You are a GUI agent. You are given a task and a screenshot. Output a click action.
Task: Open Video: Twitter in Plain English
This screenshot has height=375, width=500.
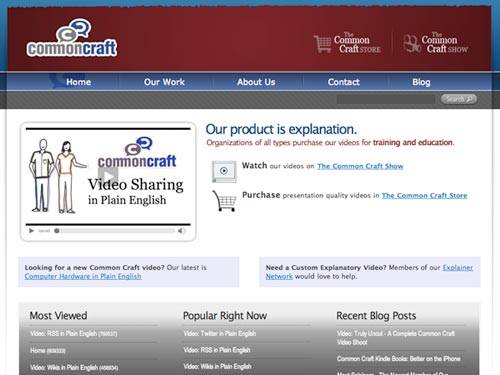[x=220, y=334]
